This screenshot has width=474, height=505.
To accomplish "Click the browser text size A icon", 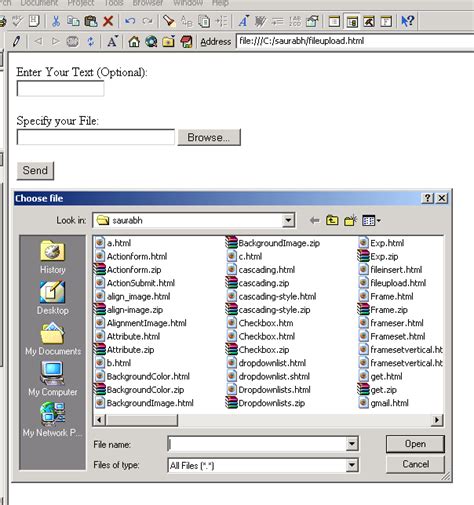I will point(112,42).
